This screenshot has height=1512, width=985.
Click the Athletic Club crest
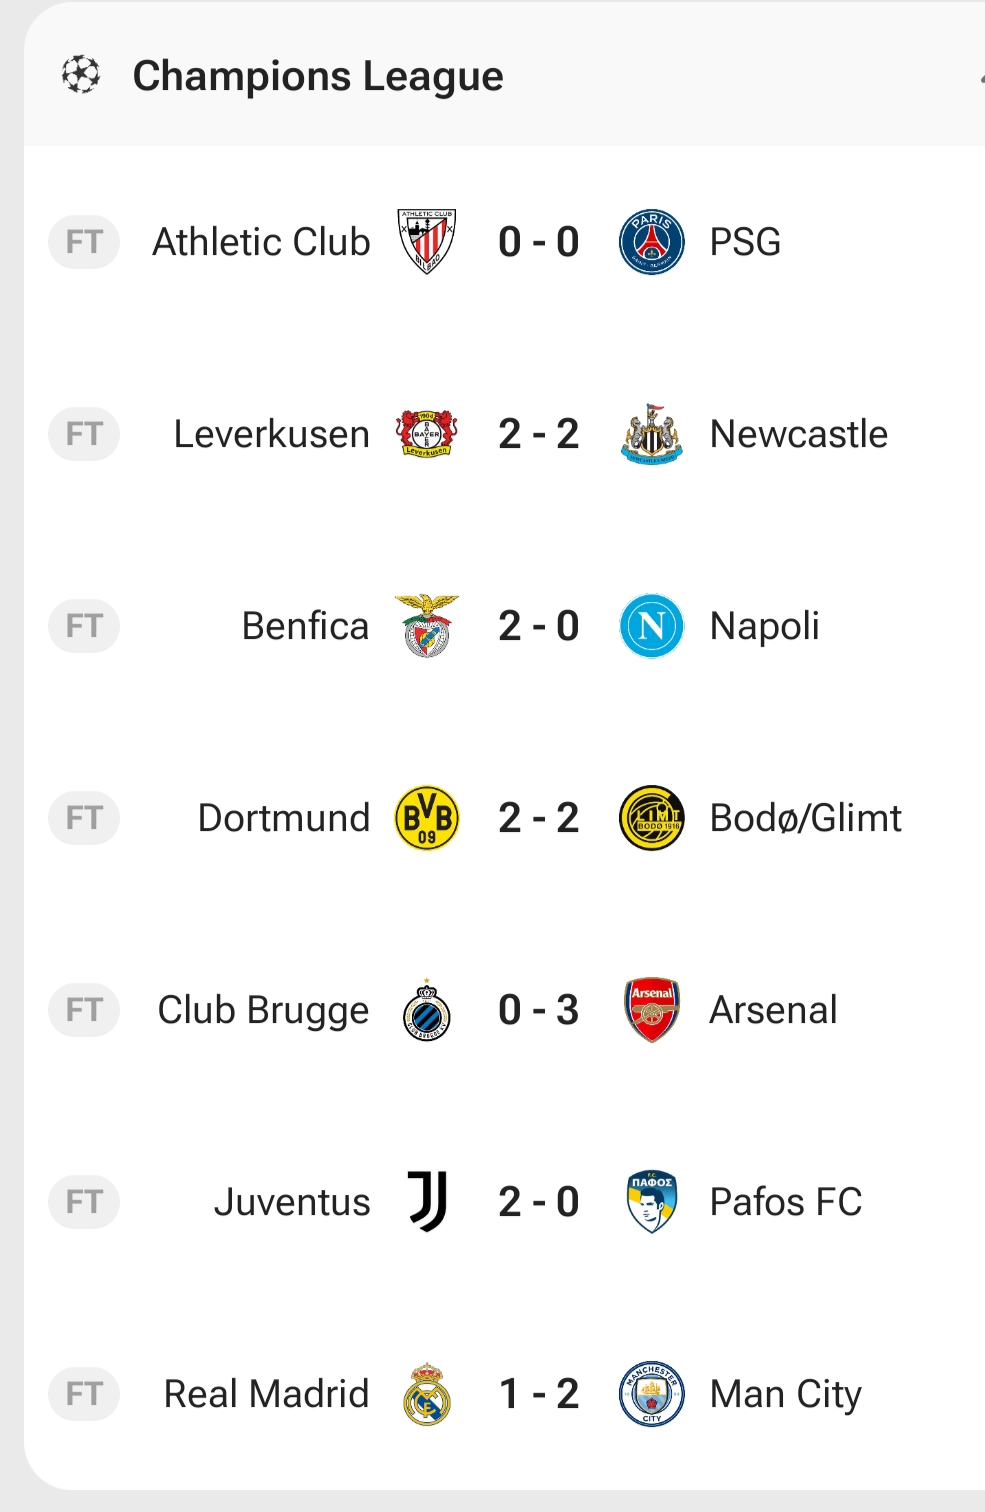coord(427,241)
